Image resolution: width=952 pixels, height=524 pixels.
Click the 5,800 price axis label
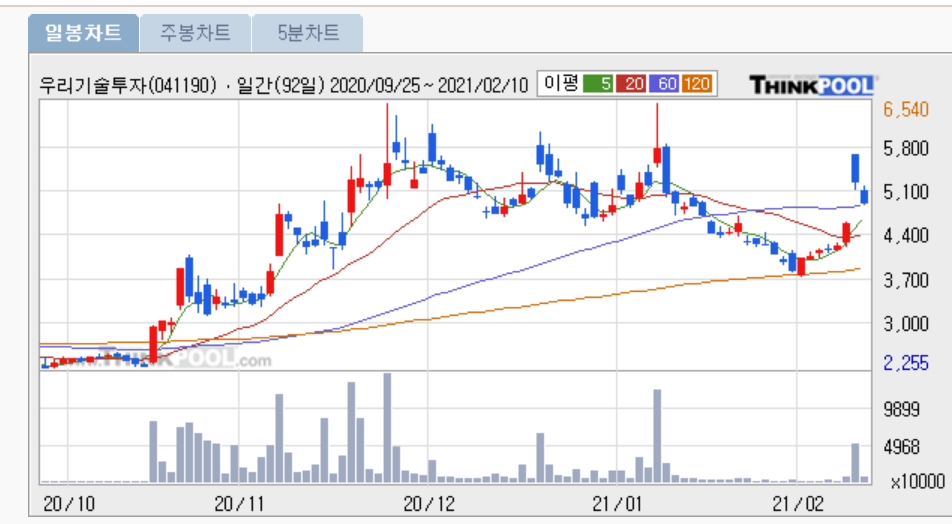click(906, 149)
